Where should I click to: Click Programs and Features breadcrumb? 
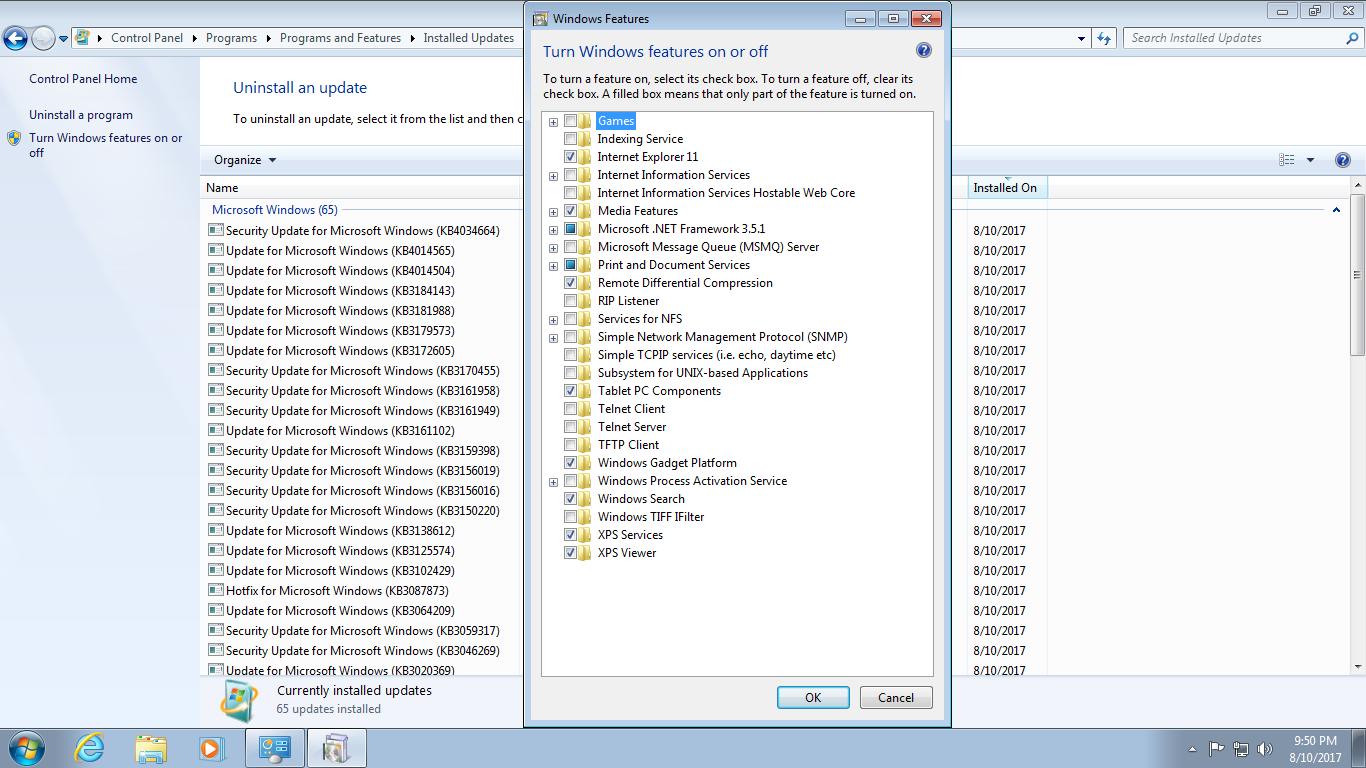coord(340,38)
